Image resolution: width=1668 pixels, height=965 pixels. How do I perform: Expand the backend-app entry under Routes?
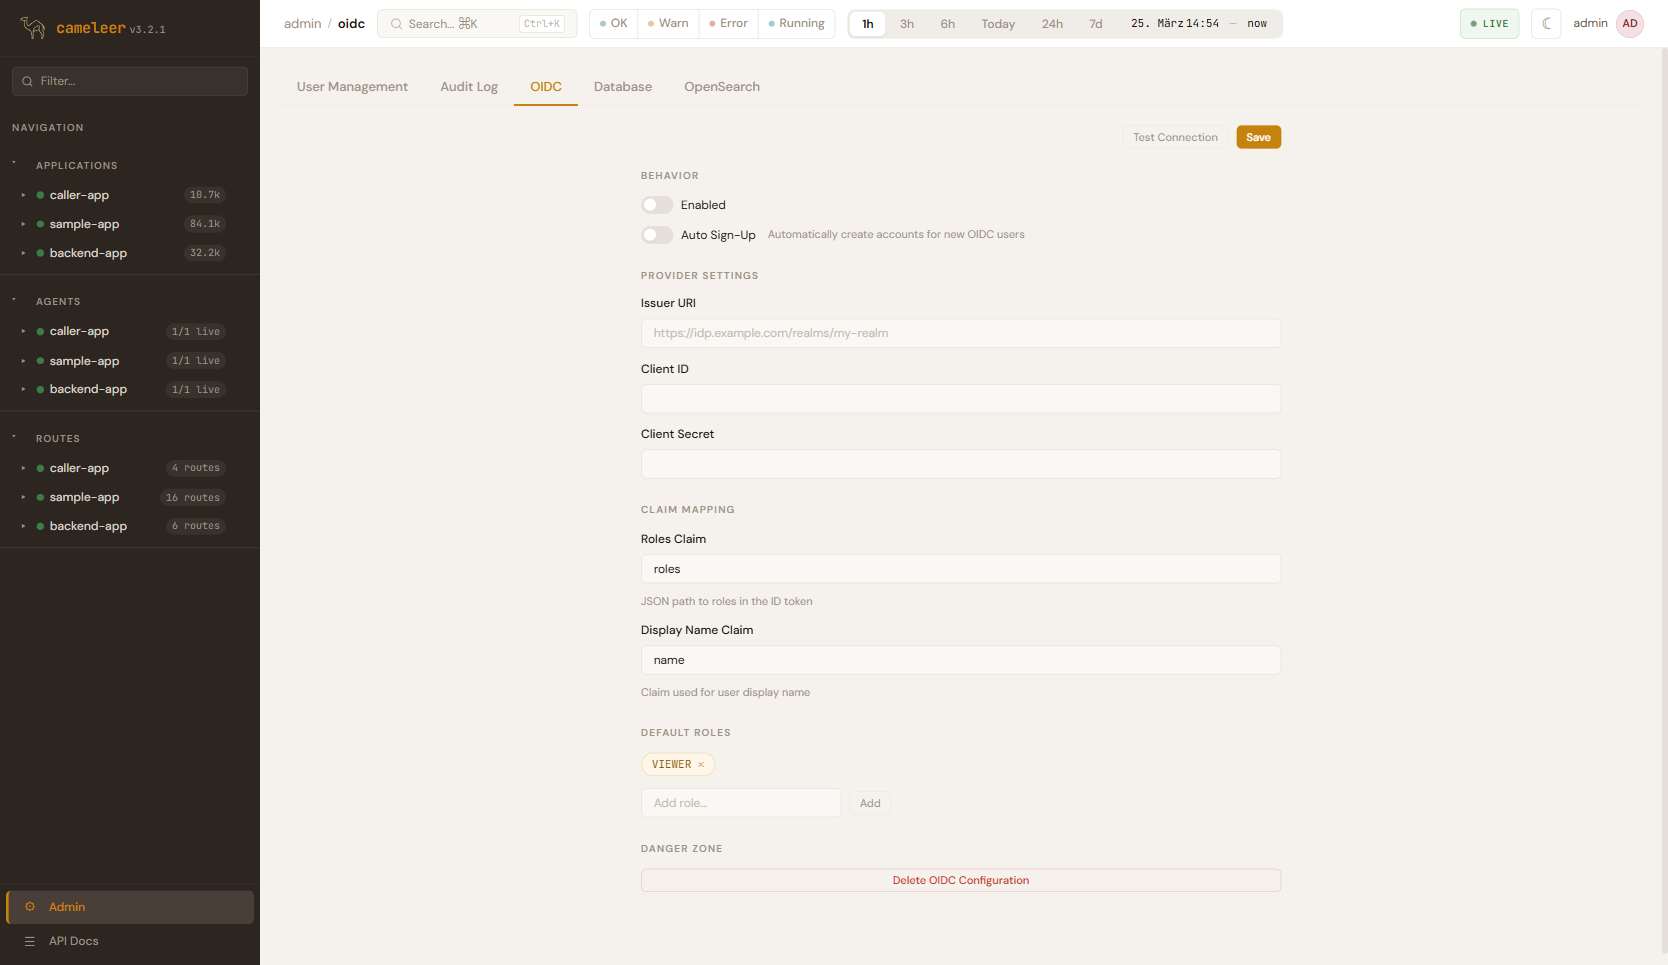(x=23, y=526)
